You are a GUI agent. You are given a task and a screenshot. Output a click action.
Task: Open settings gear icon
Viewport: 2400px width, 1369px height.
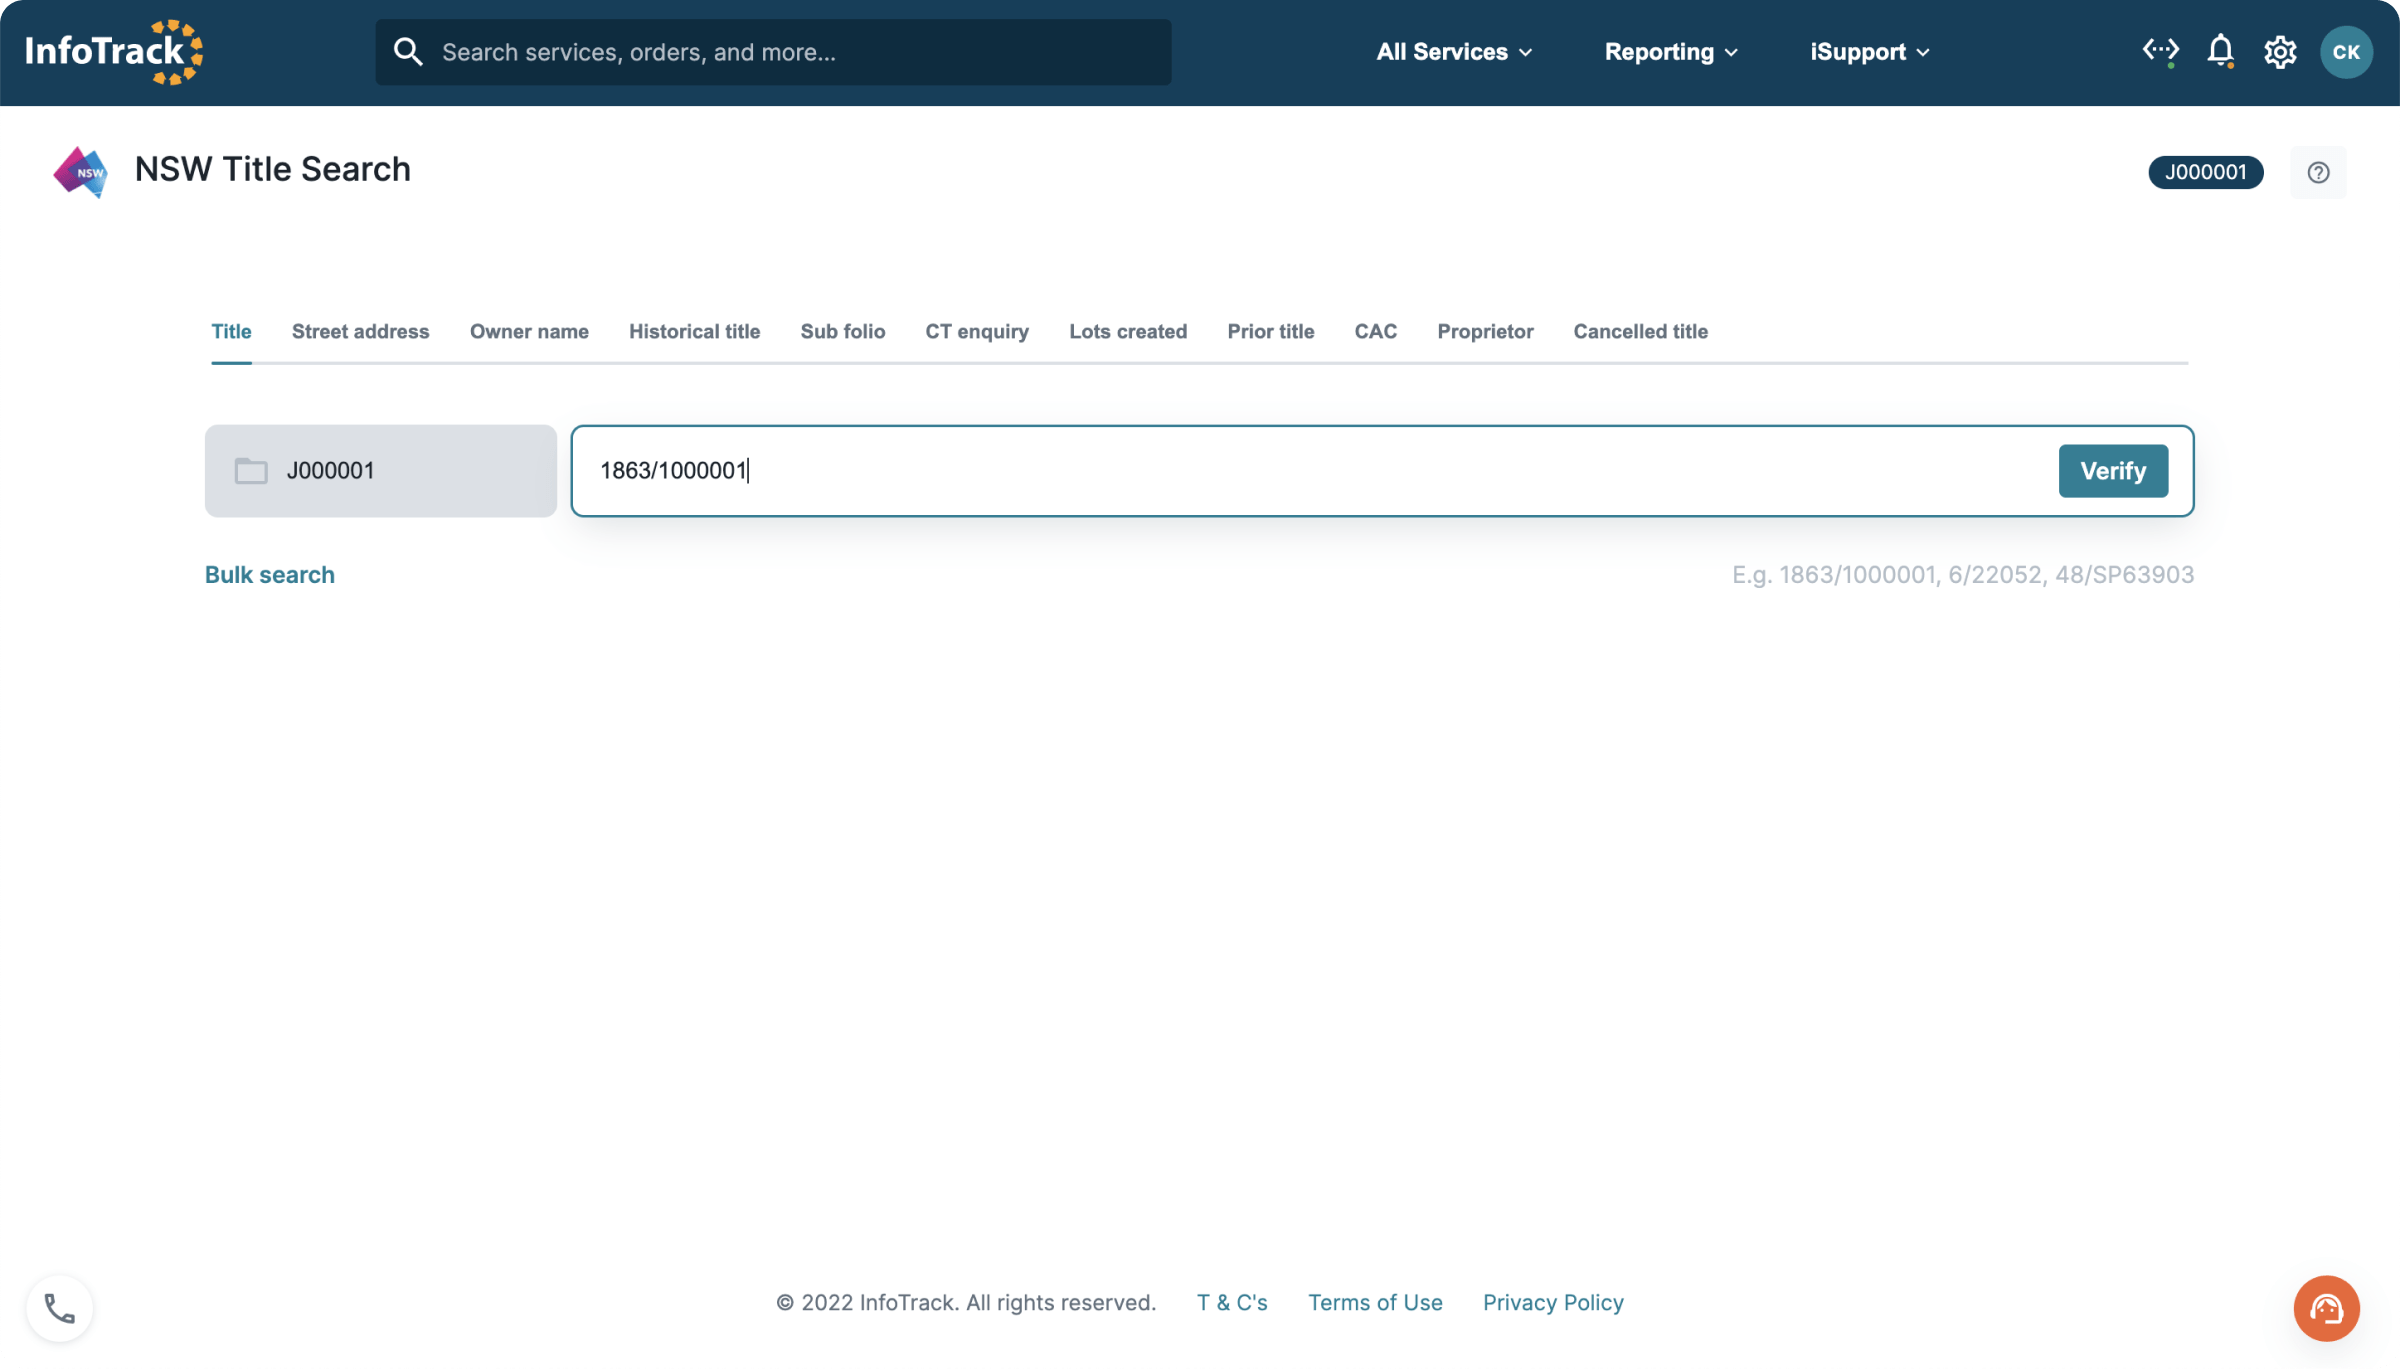[x=2280, y=52]
